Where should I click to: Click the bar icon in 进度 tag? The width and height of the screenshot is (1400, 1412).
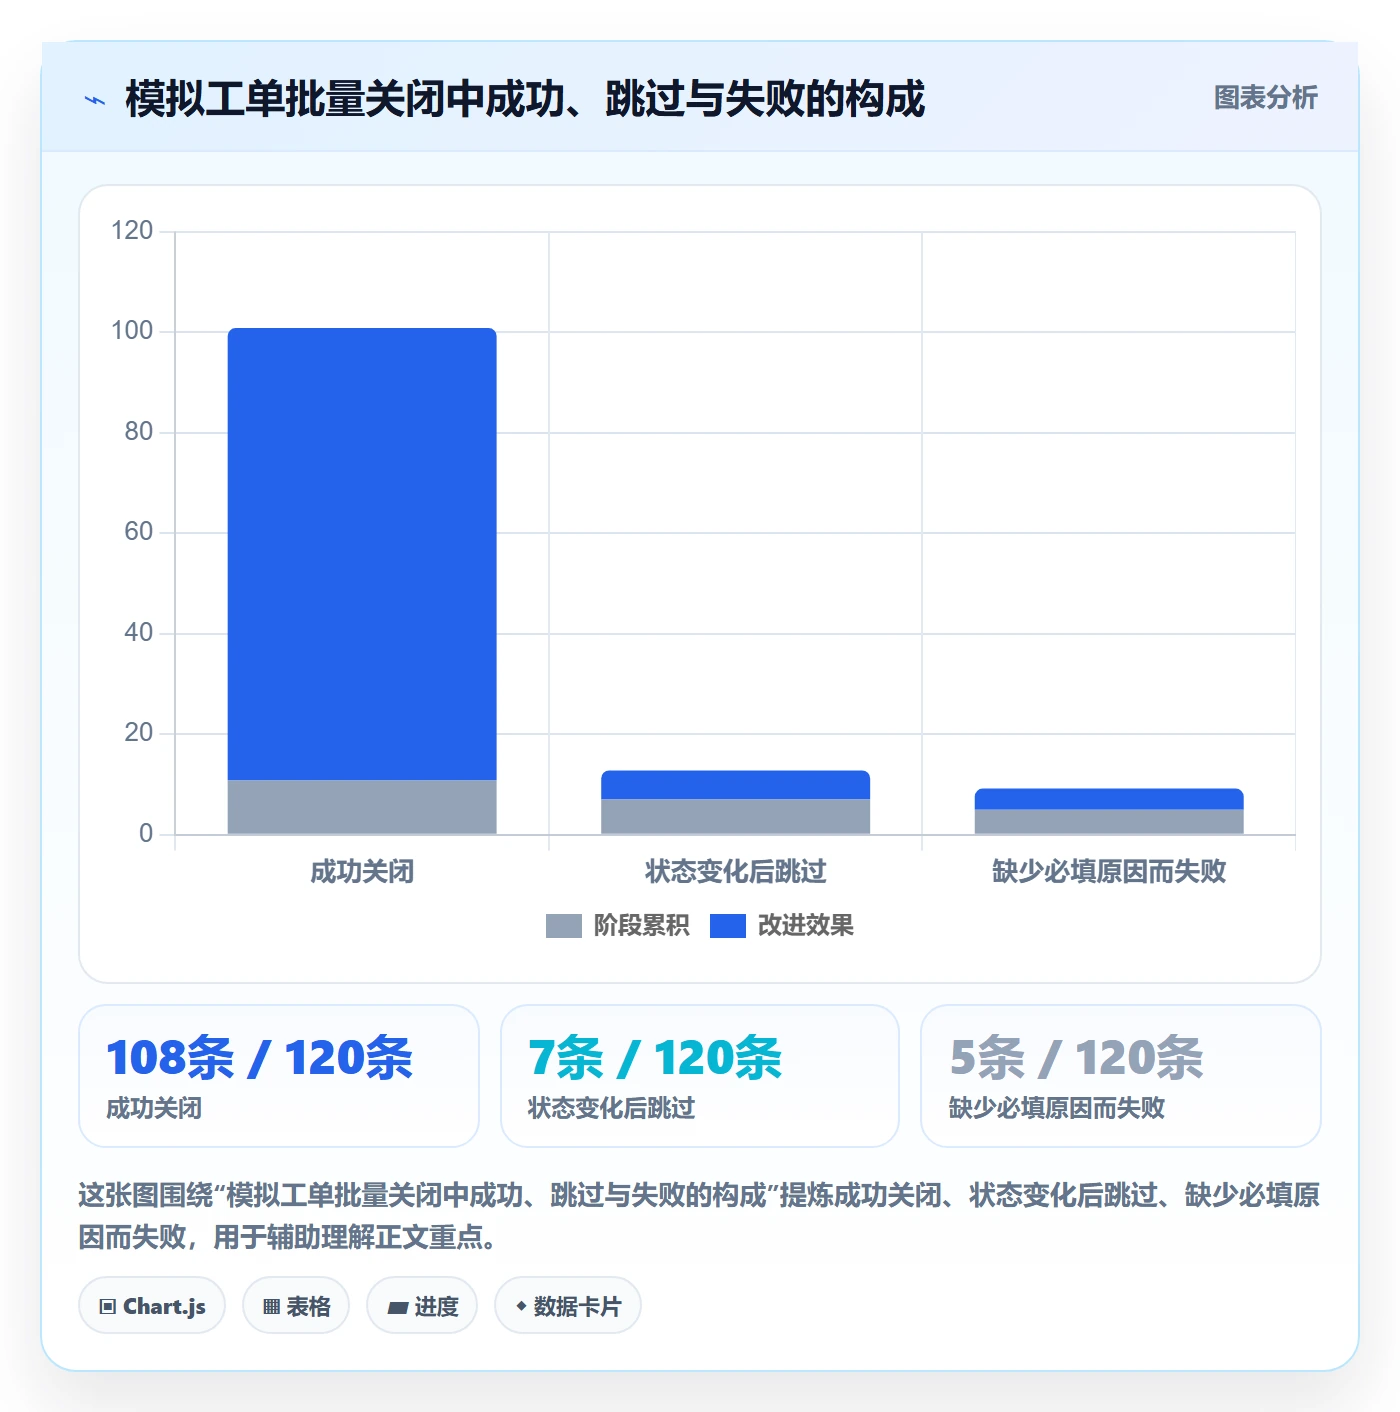(397, 1307)
